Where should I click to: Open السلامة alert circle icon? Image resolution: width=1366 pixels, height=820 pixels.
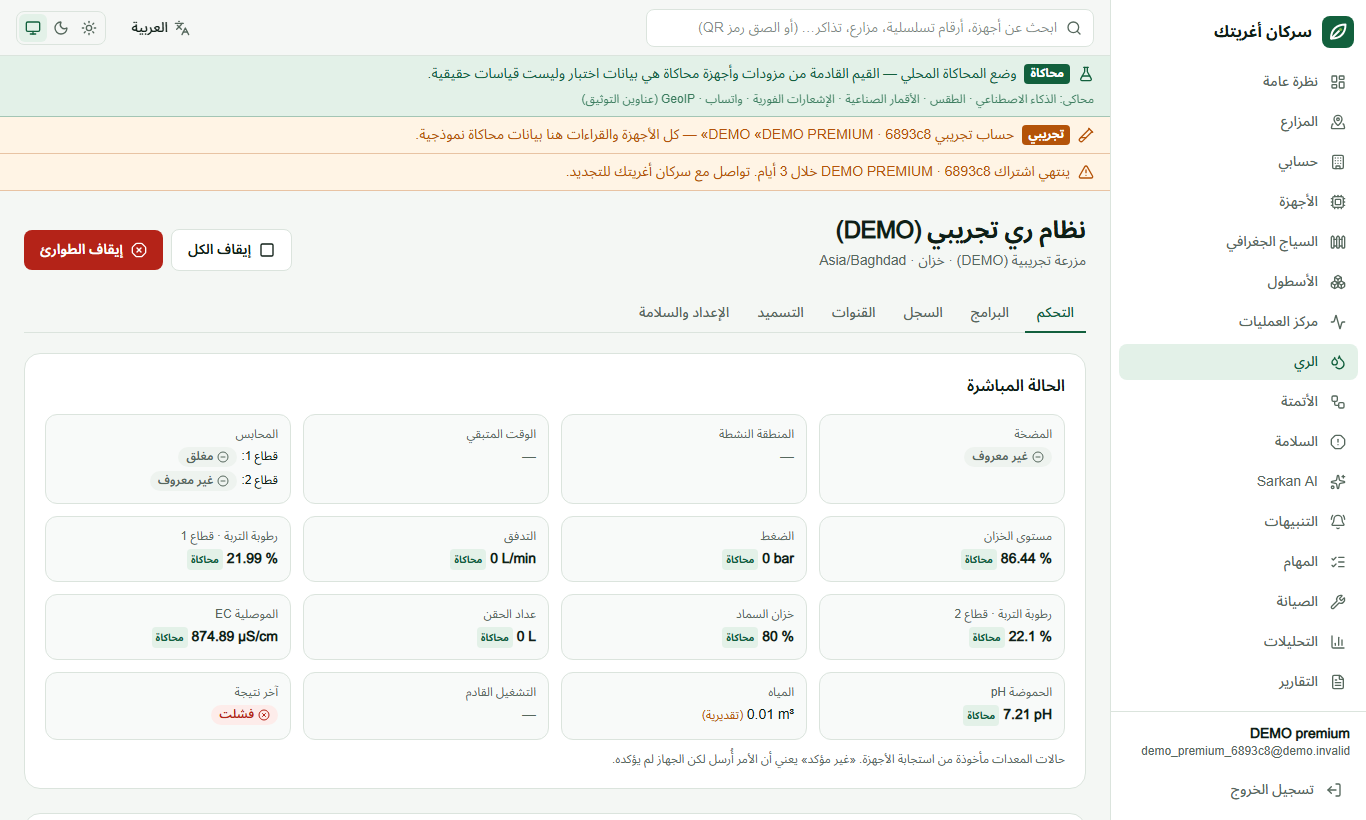pyautogui.click(x=1338, y=442)
